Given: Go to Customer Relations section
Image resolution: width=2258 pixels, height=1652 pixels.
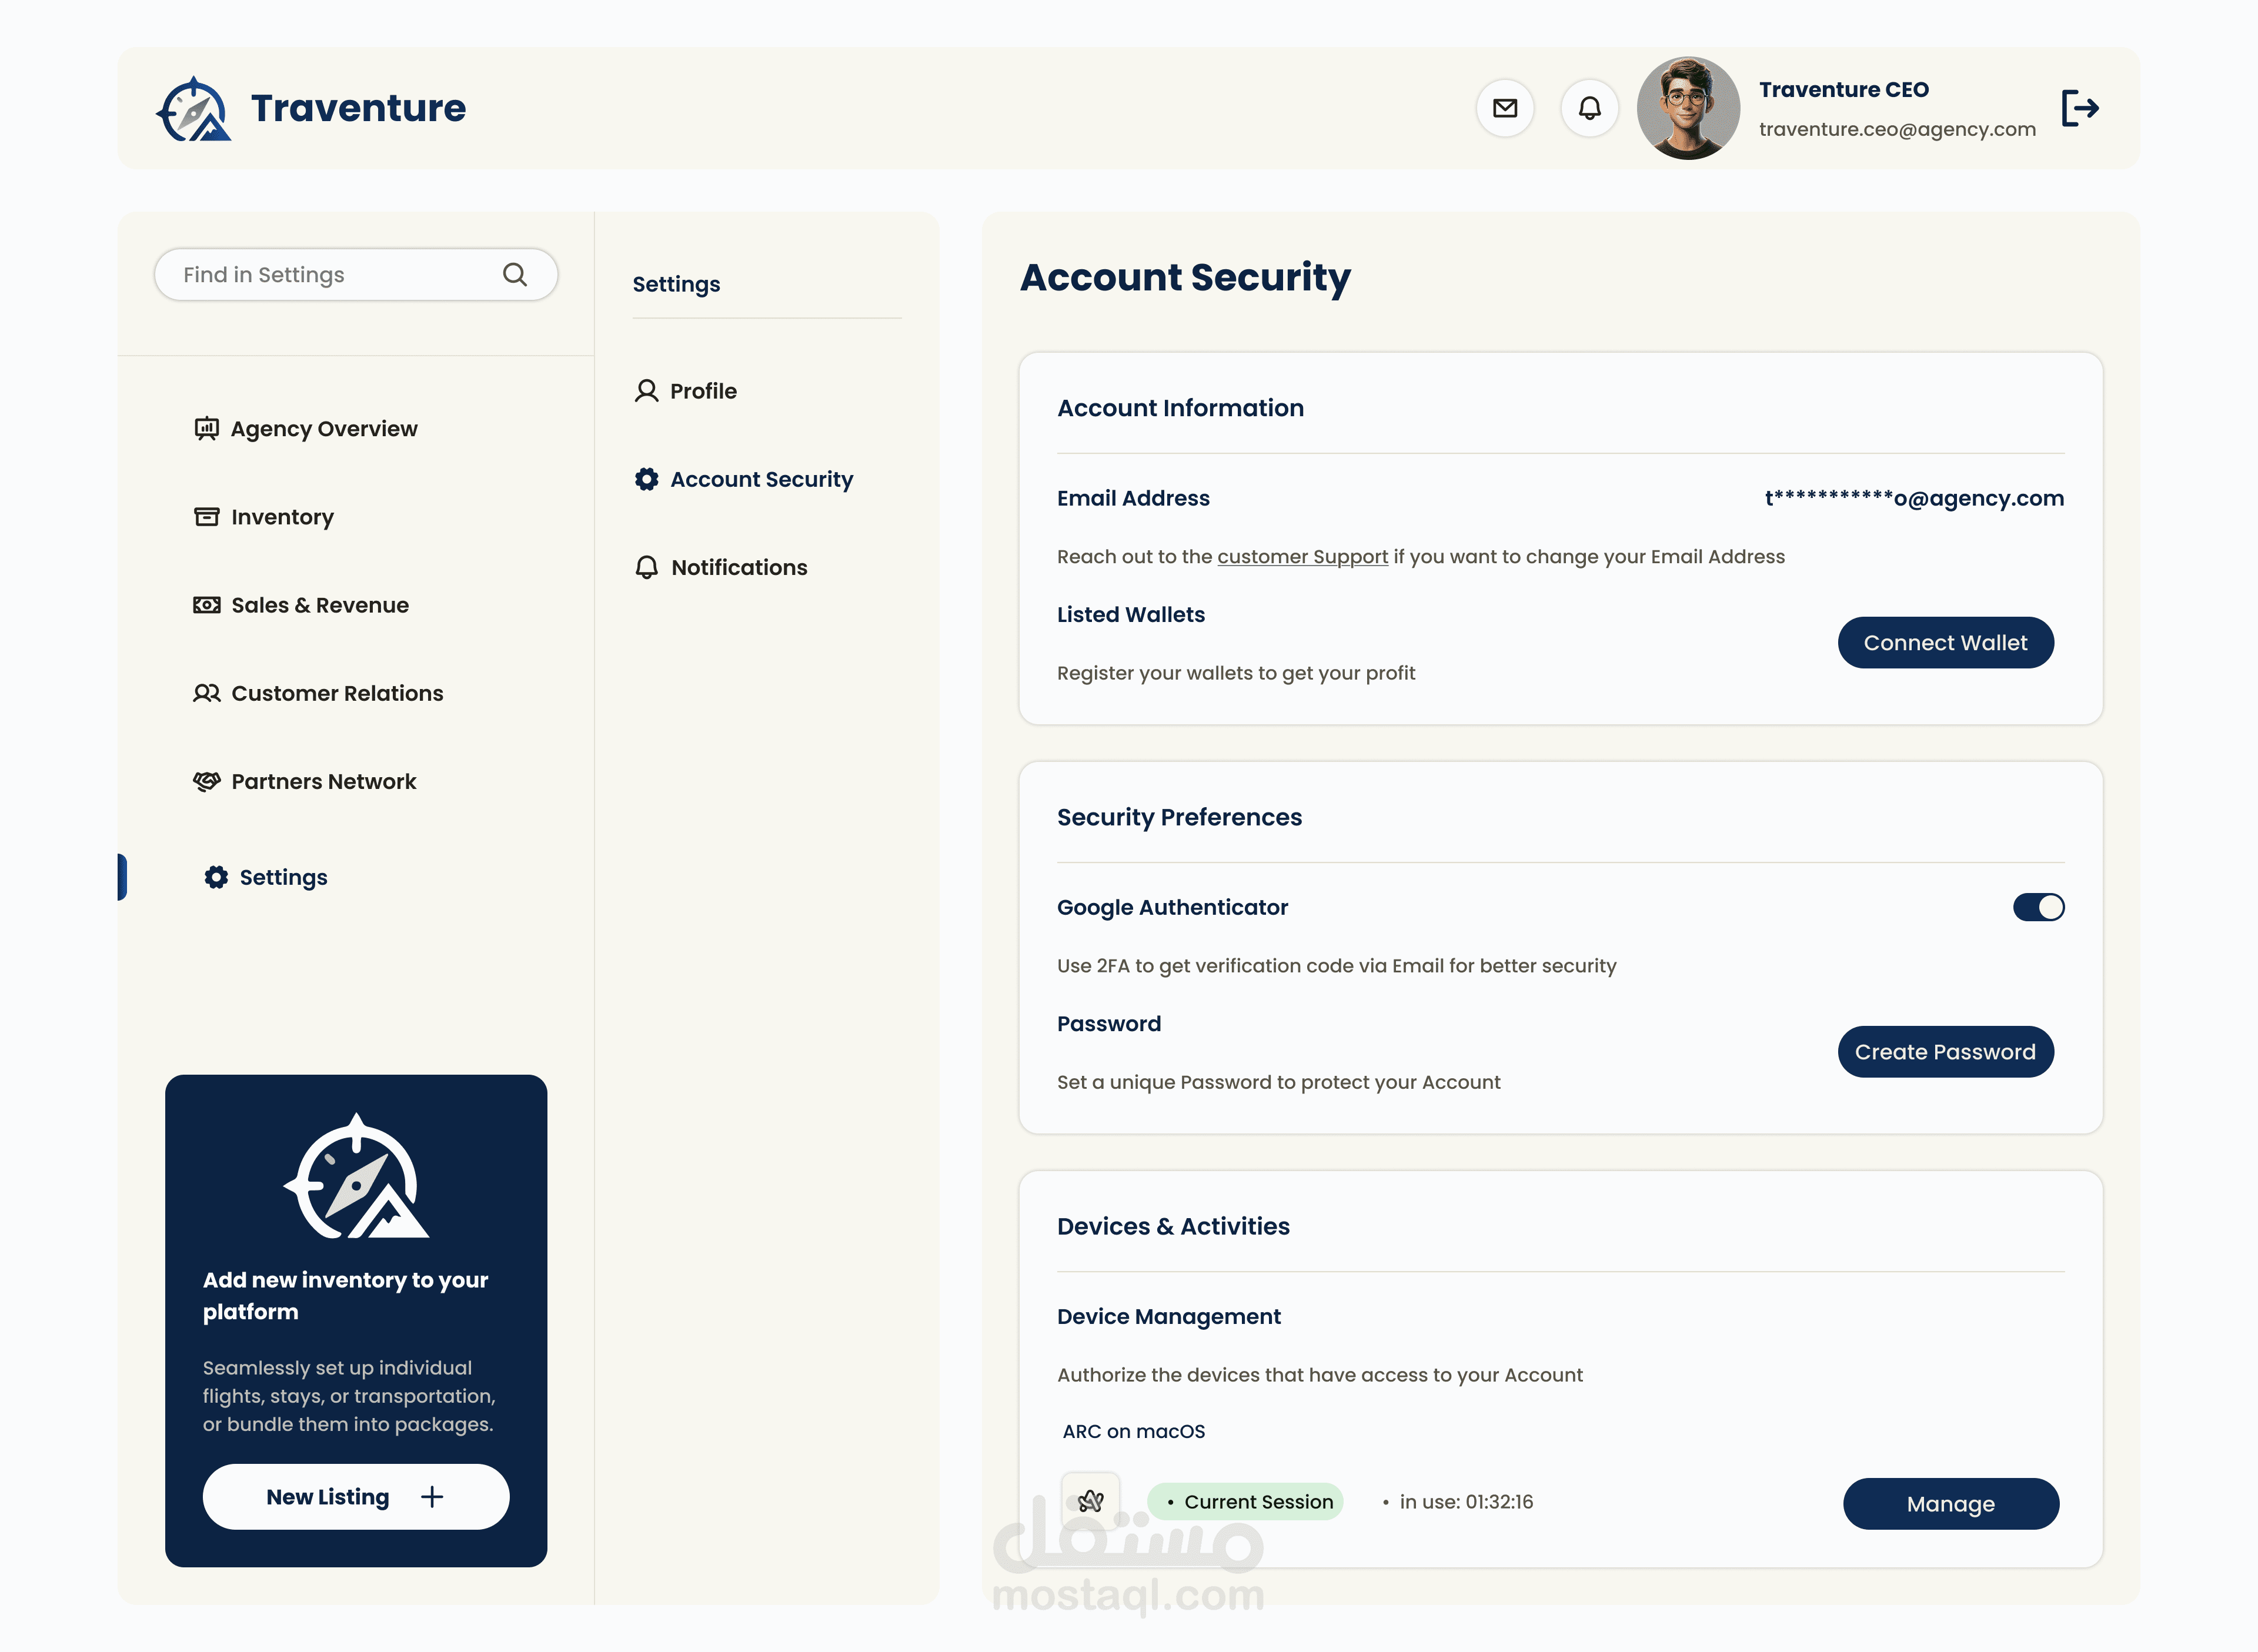Looking at the screenshot, I should click(336, 693).
